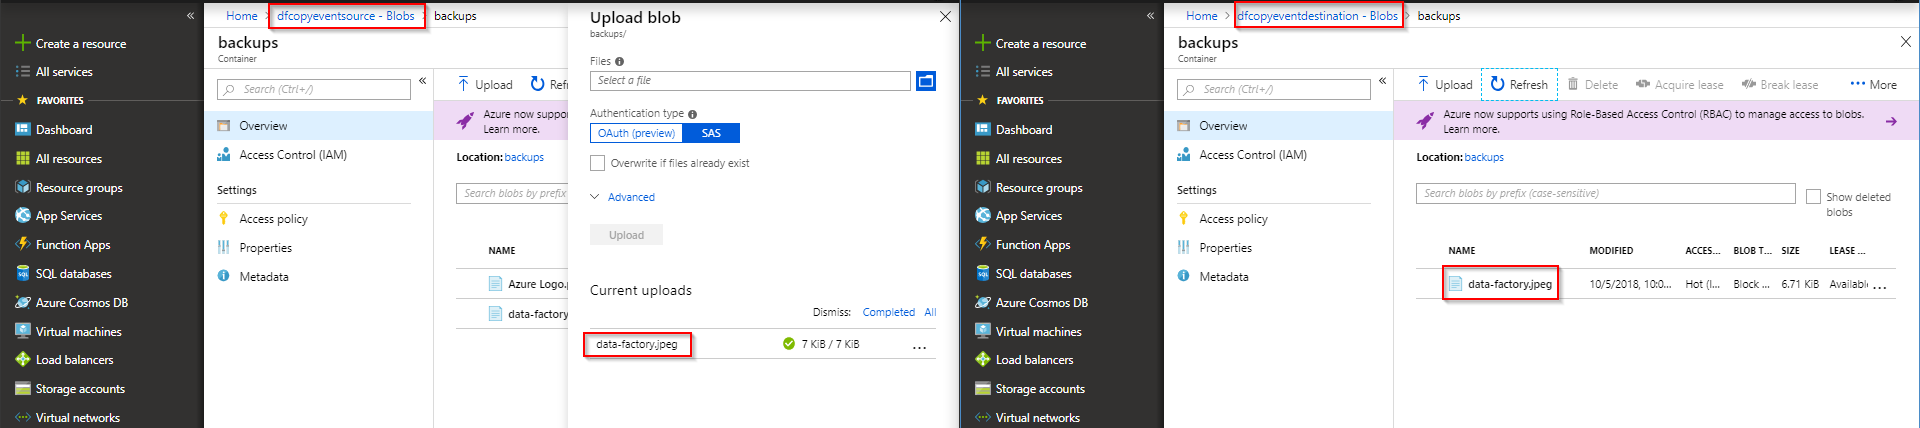This screenshot has height=428, width=1920.
Task: Open more options for uploaded data-factory.jpeg
Action: click(919, 346)
